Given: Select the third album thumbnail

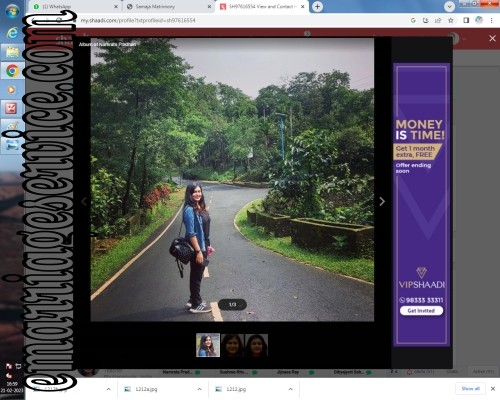Looking at the screenshot, I should click(256, 345).
